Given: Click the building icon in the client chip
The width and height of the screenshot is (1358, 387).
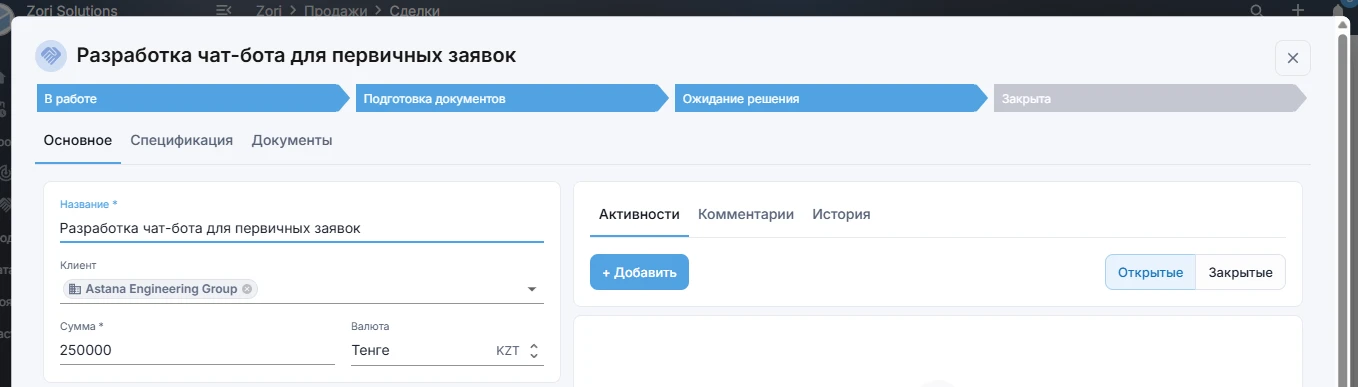Looking at the screenshot, I should (x=75, y=289).
